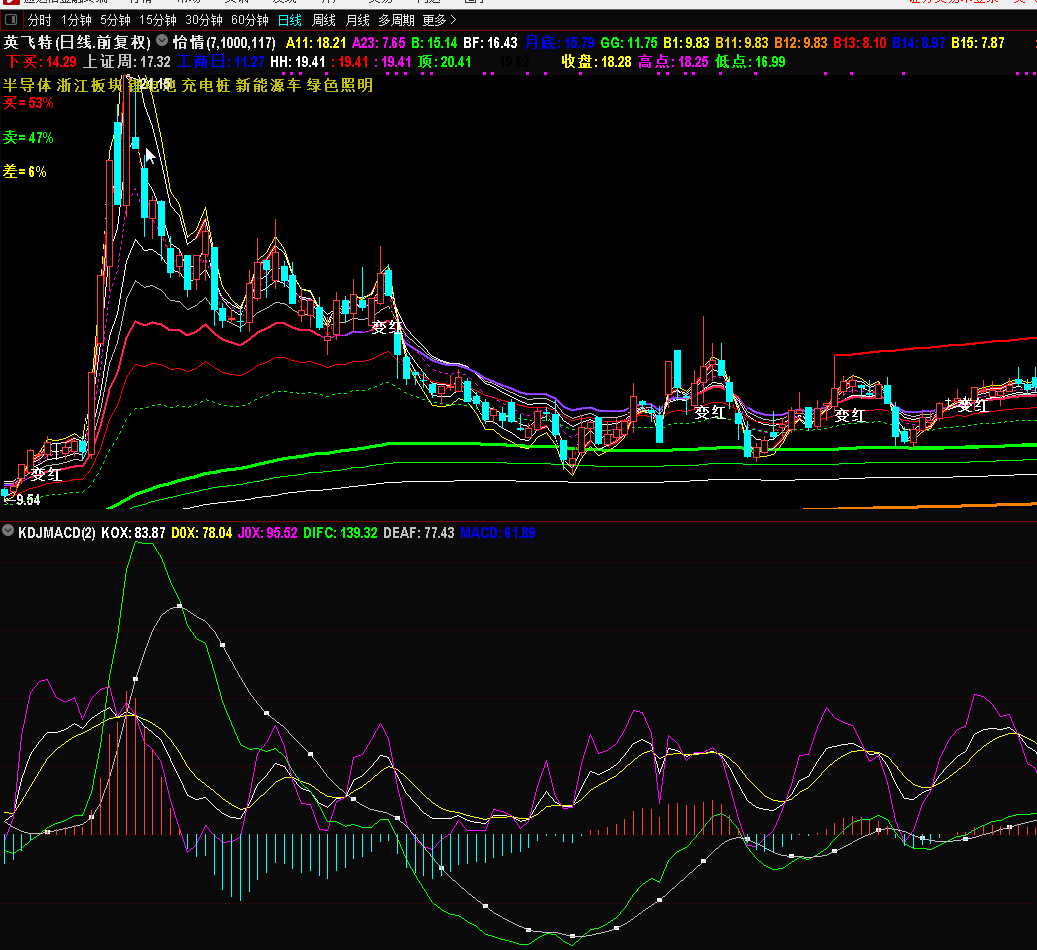Click the KOX: 83.87 value
Viewport: 1037px width, 950px height.
pos(133,533)
